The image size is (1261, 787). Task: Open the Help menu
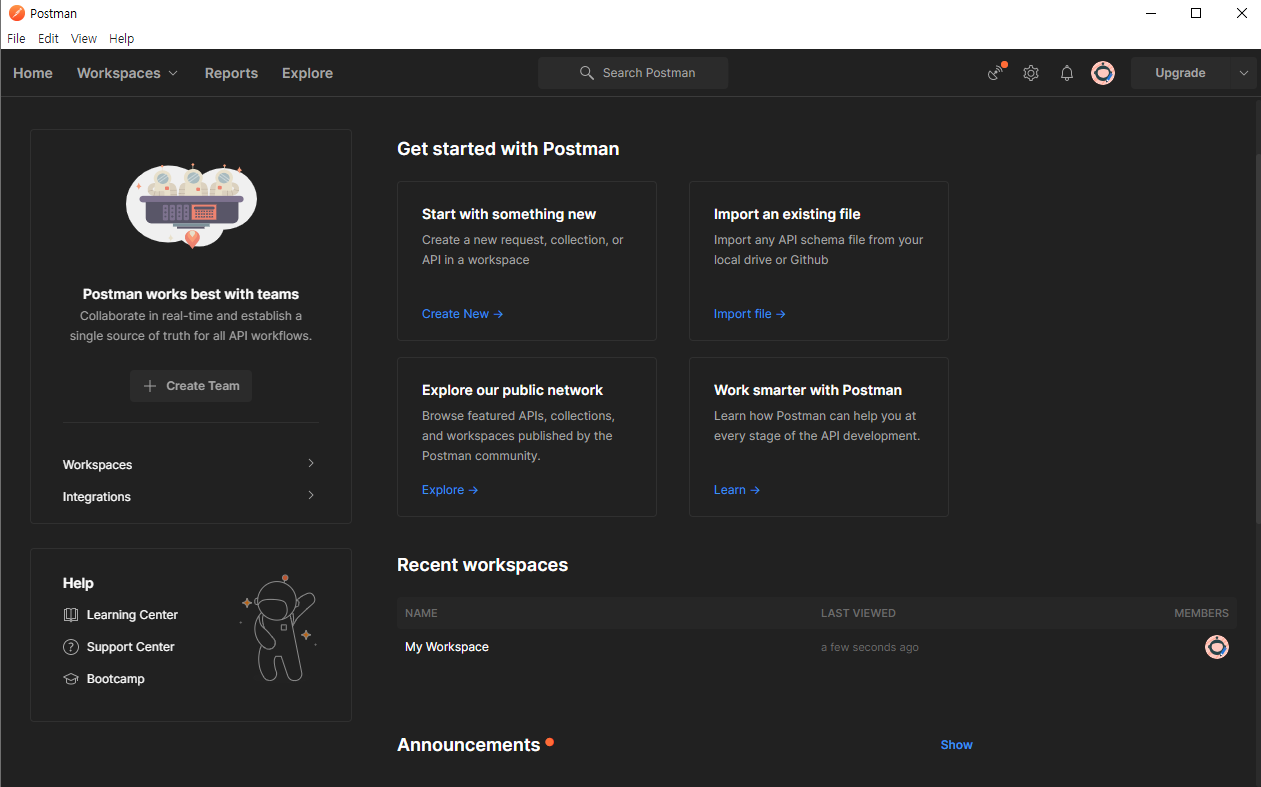[121, 38]
